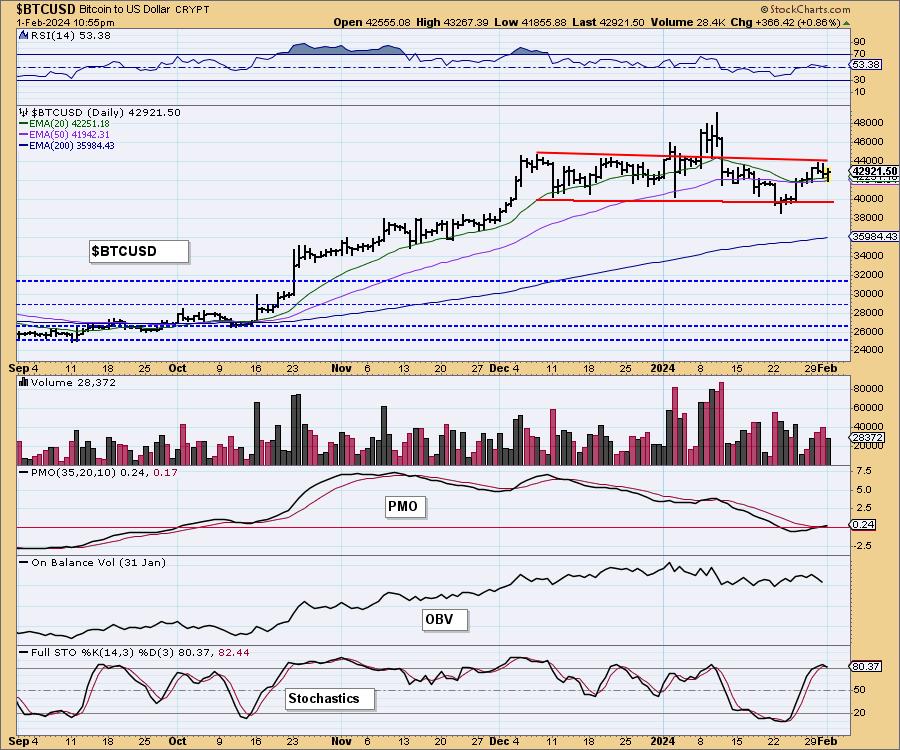900x750 pixels.
Task: Click the 80.37 stochastics value tag
Action: pyautogui.click(x=867, y=666)
